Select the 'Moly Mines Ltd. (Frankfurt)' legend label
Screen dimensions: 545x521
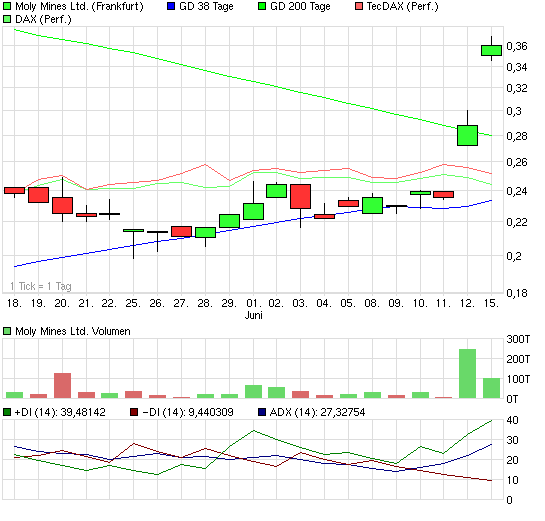click(79, 6)
